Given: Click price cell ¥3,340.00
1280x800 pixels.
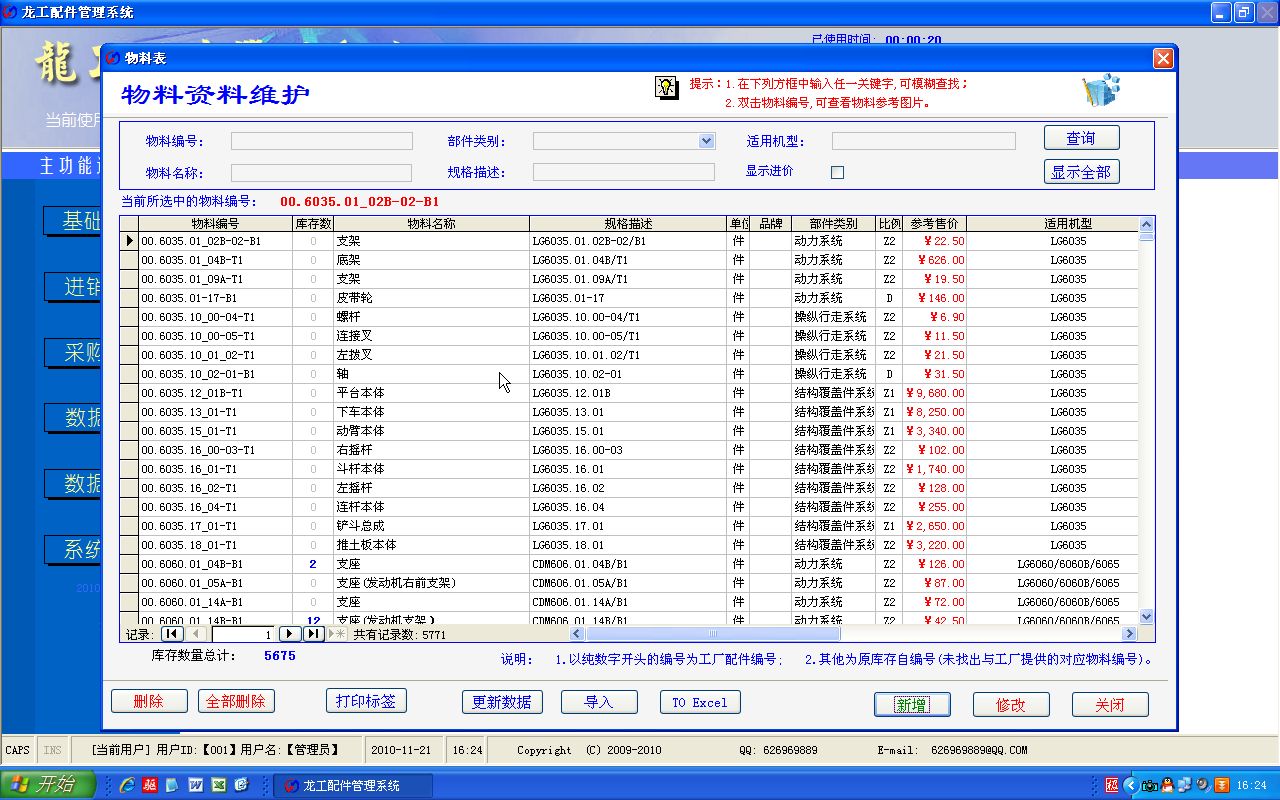Looking at the screenshot, I should pyautogui.click(x=934, y=431).
